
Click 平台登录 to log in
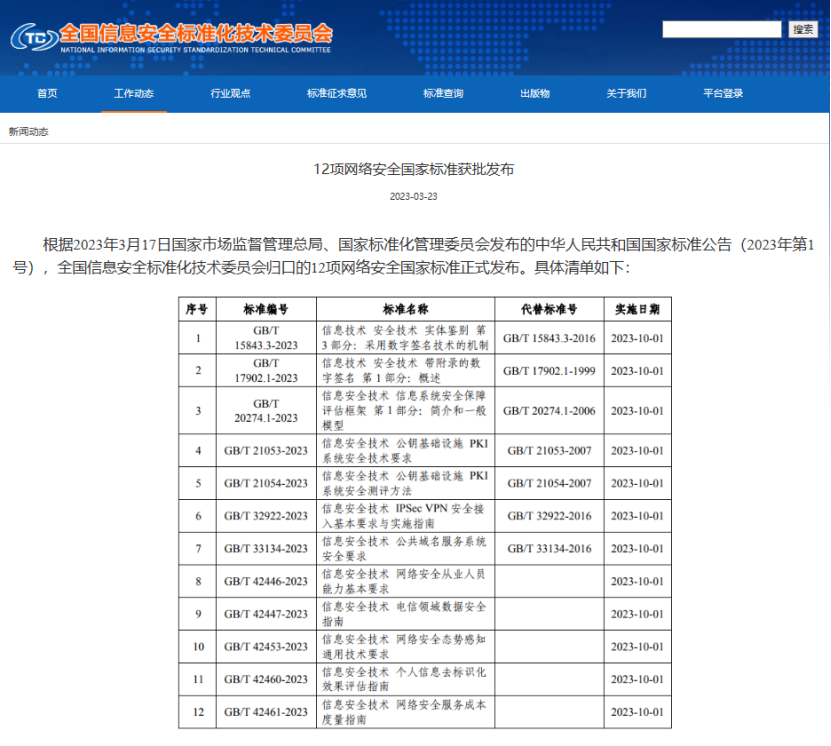coord(724,93)
